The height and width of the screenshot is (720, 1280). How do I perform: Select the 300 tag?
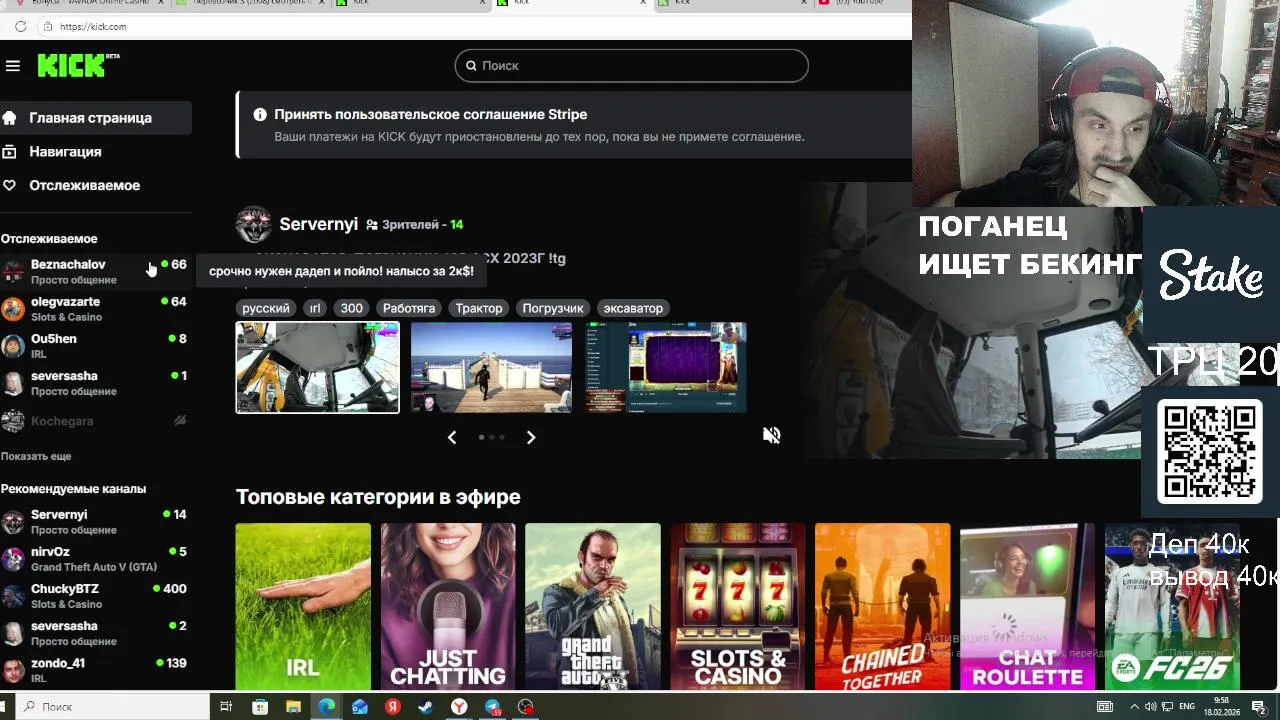(x=351, y=308)
